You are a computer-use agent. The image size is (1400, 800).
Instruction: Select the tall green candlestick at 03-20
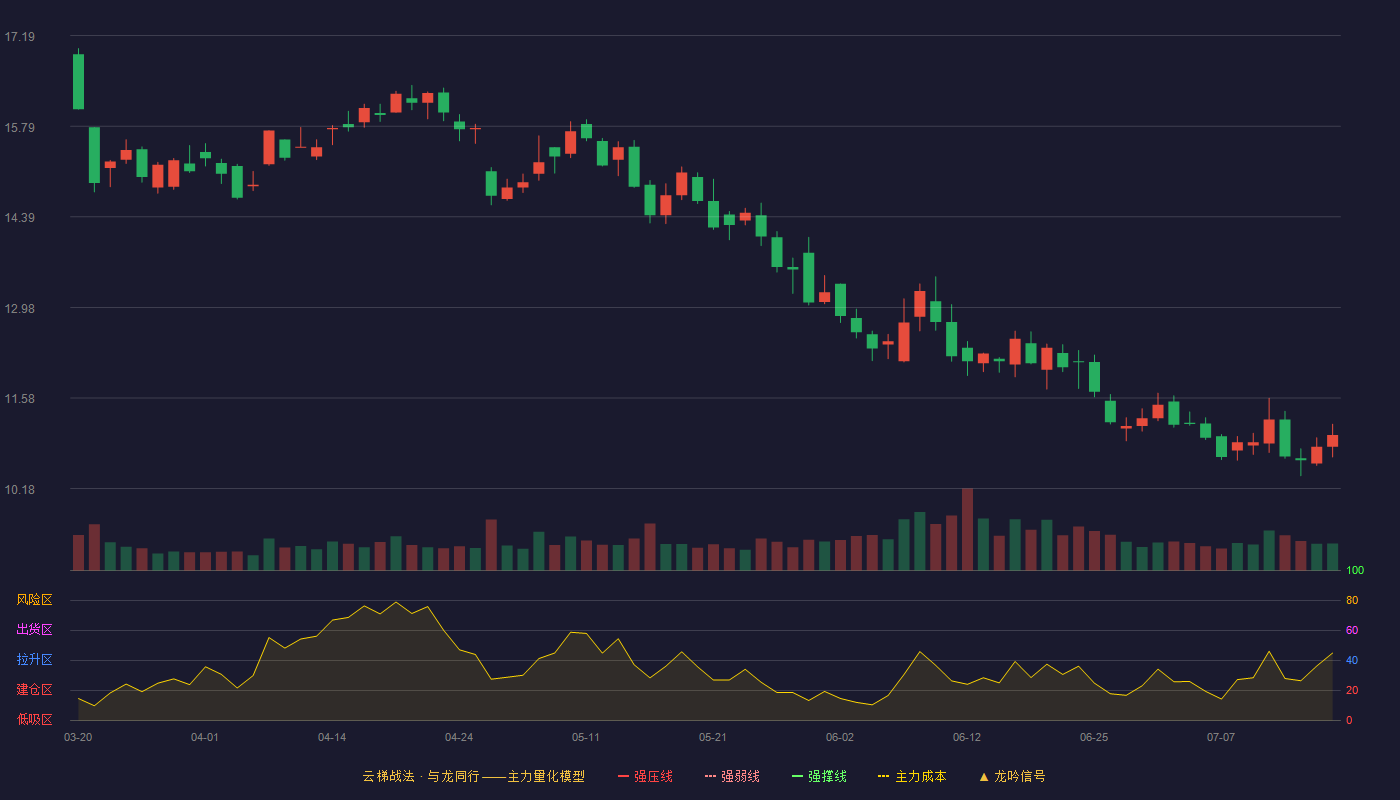(x=78, y=81)
